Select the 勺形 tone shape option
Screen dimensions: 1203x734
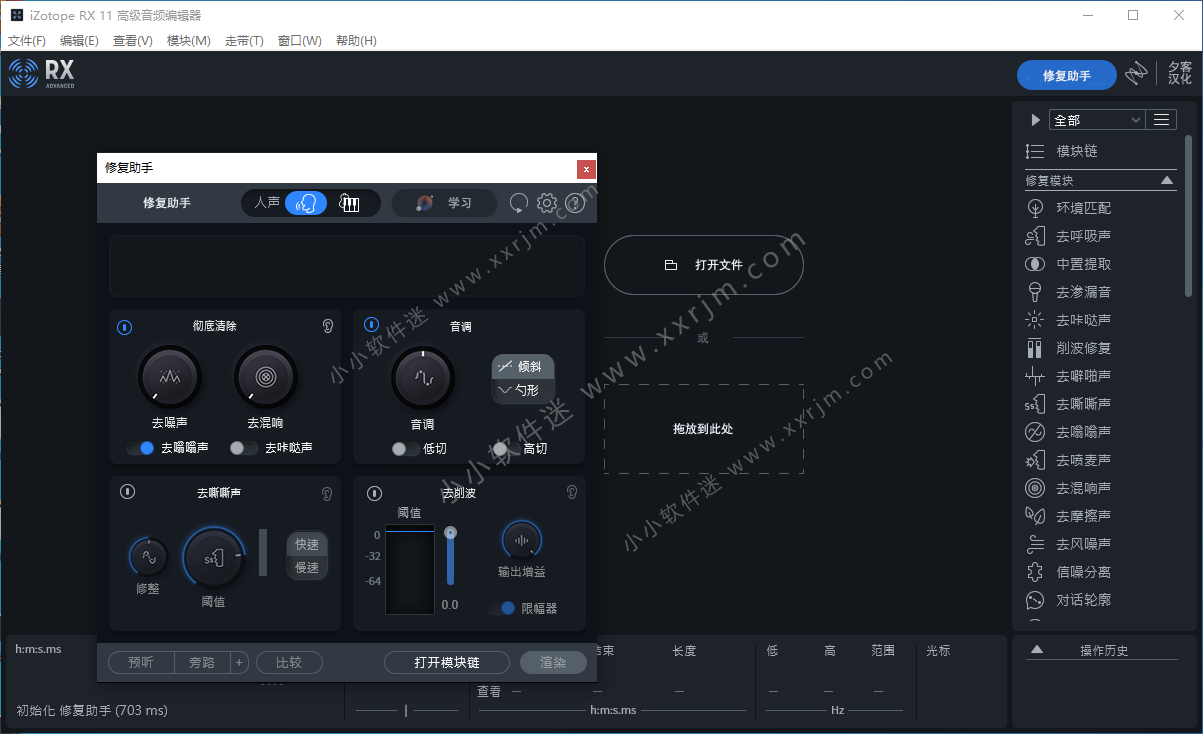(522, 390)
